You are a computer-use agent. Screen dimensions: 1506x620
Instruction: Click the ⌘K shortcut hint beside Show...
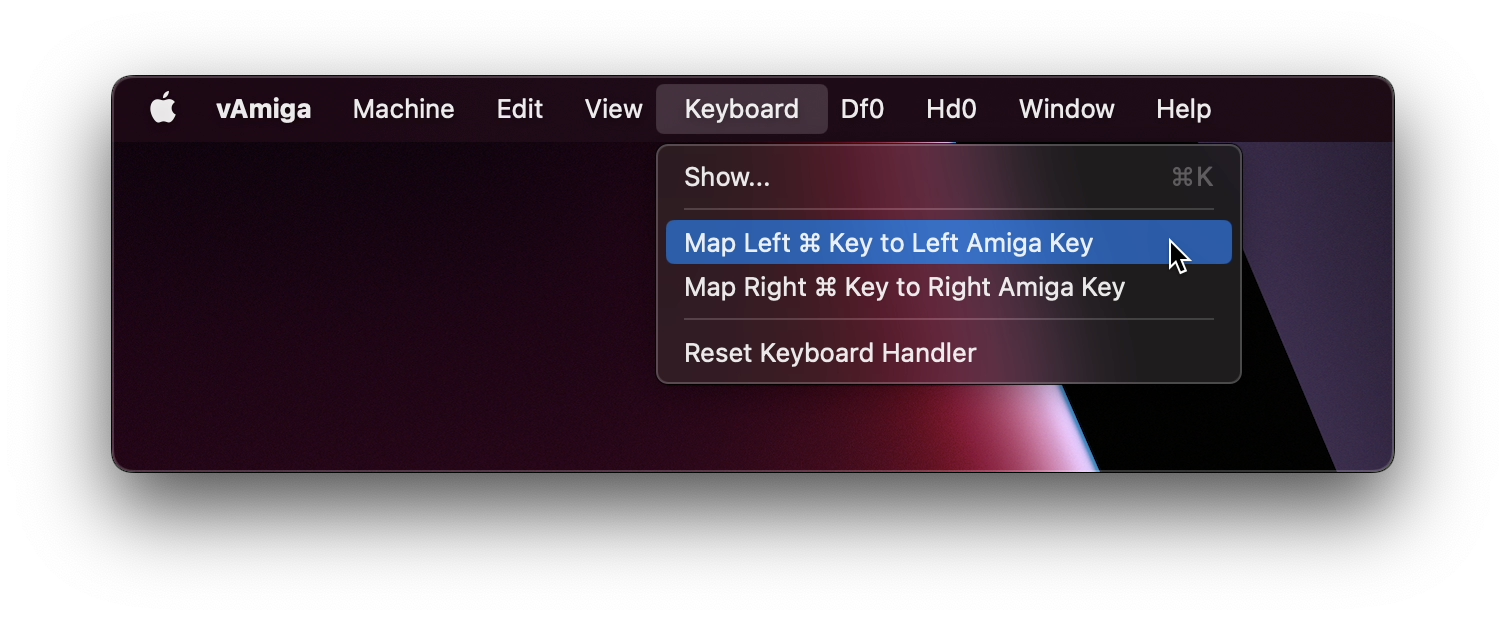click(x=1192, y=177)
